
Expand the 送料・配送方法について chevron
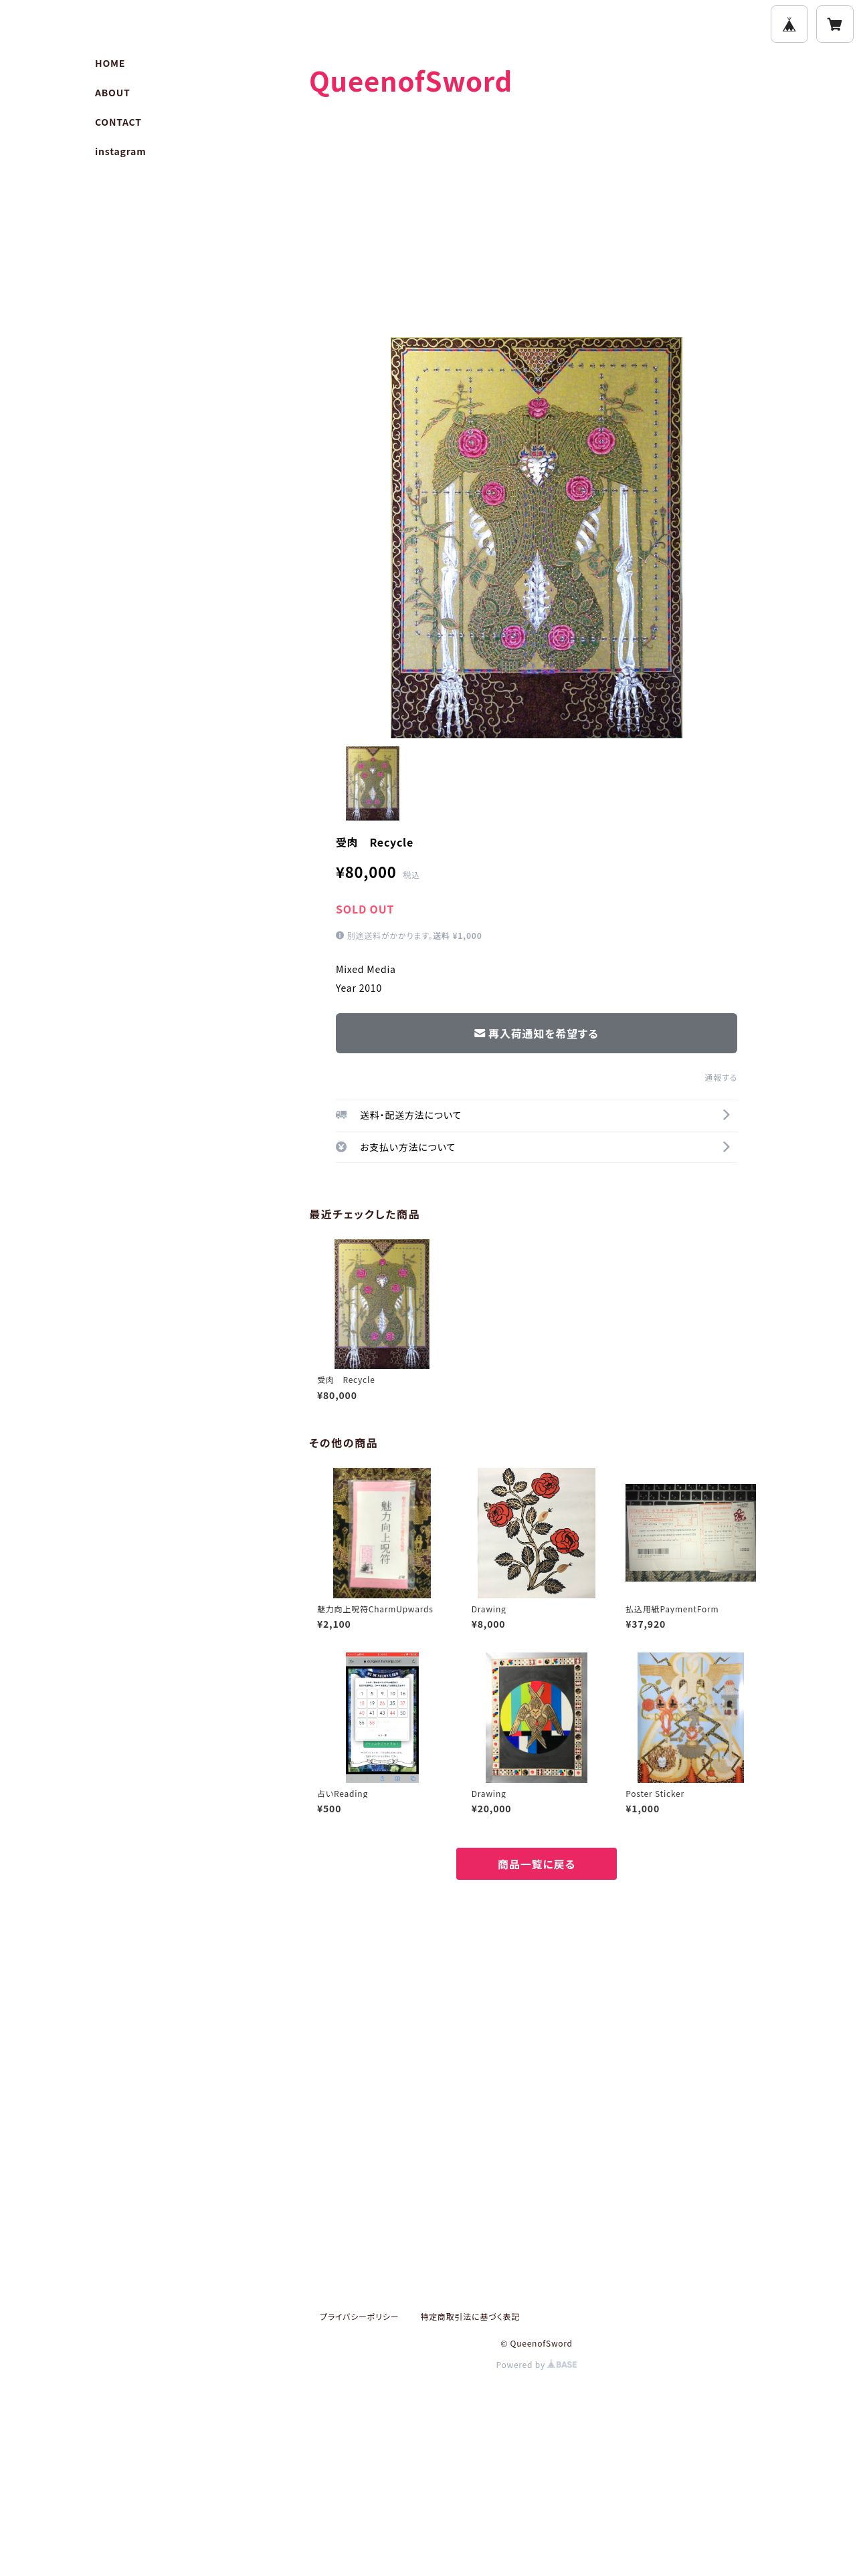click(726, 1114)
